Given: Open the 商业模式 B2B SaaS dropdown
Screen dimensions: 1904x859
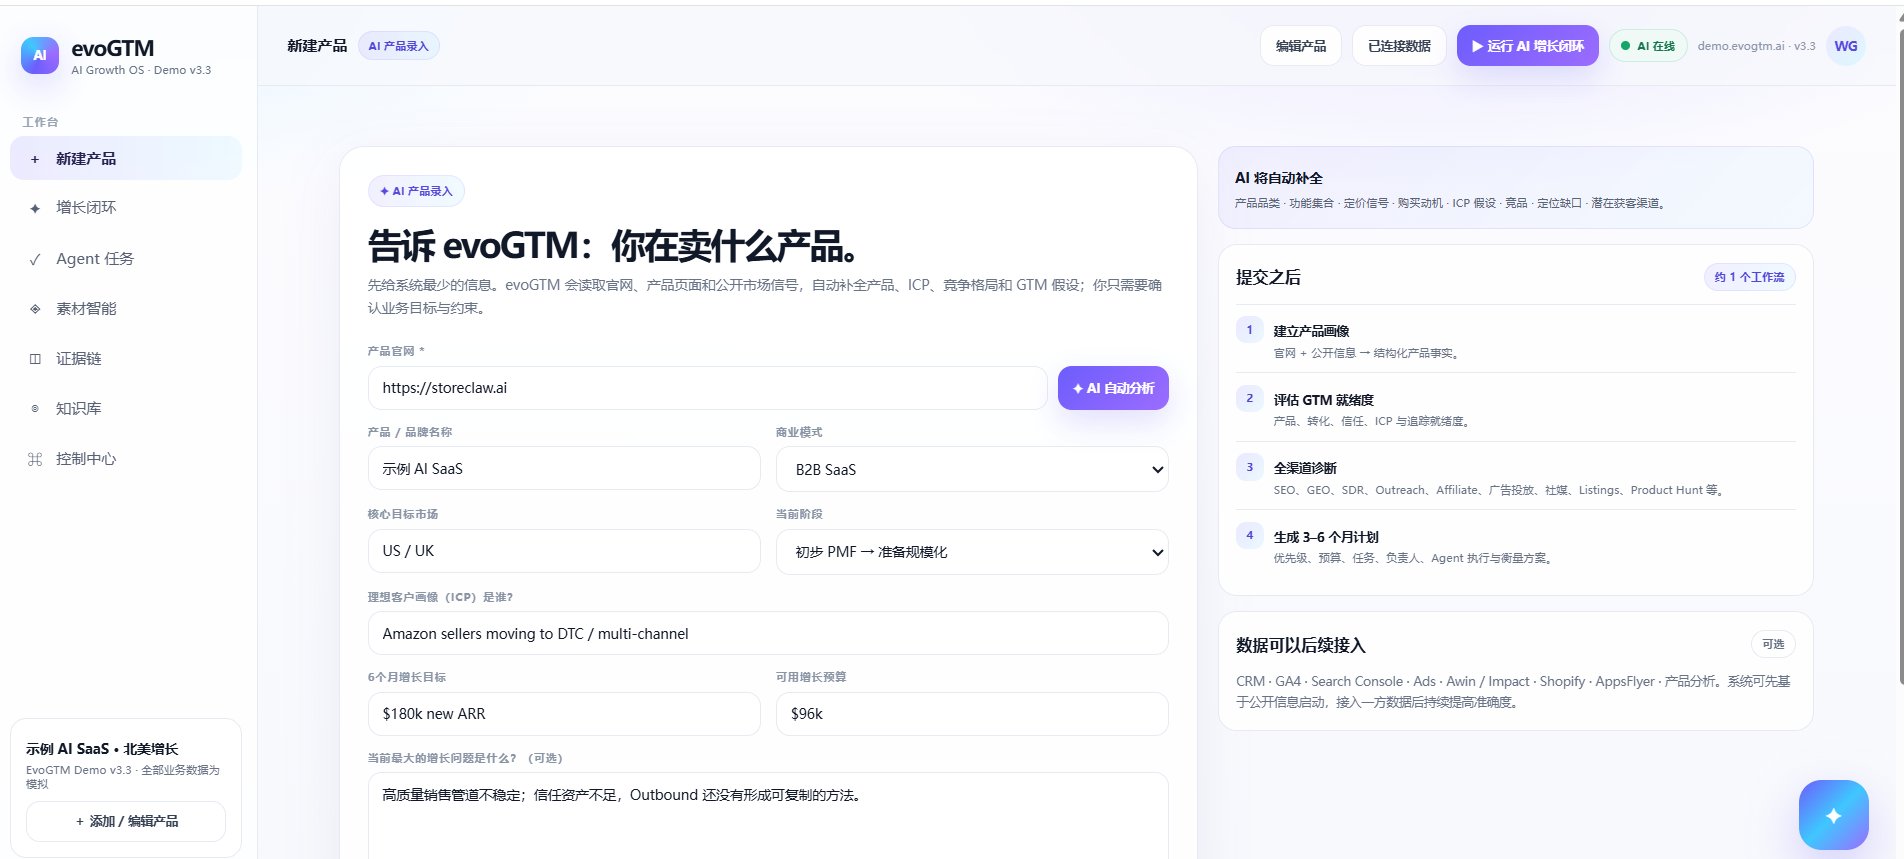Looking at the screenshot, I should [x=972, y=469].
